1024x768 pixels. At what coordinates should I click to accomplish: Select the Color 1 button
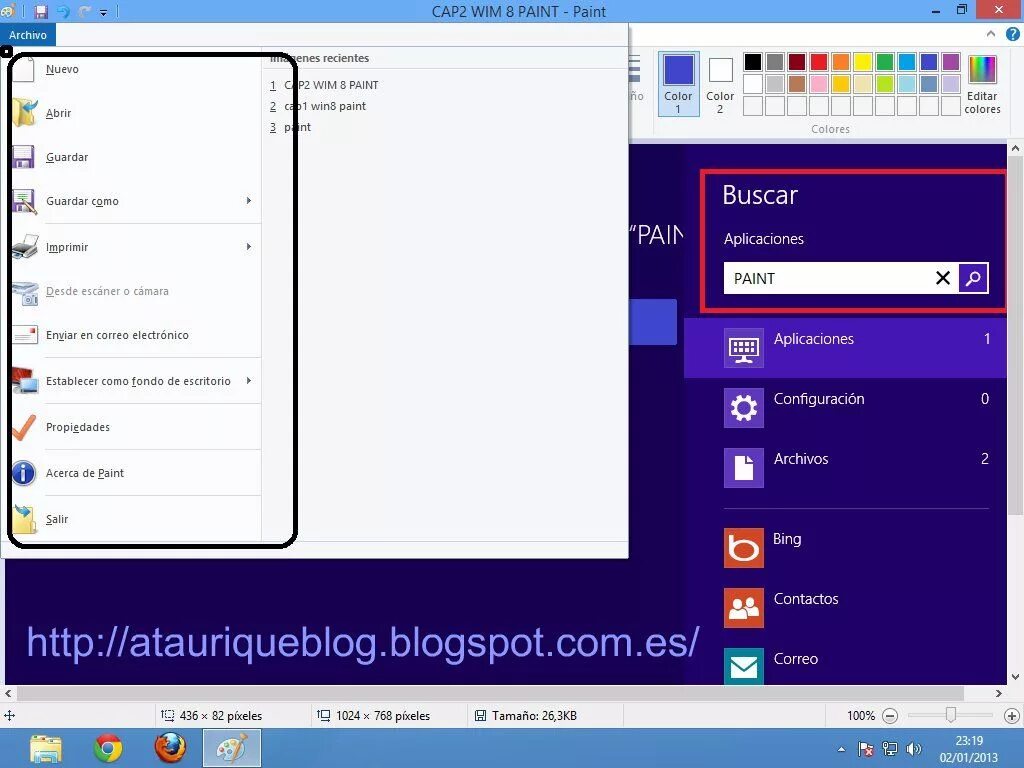(679, 84)
